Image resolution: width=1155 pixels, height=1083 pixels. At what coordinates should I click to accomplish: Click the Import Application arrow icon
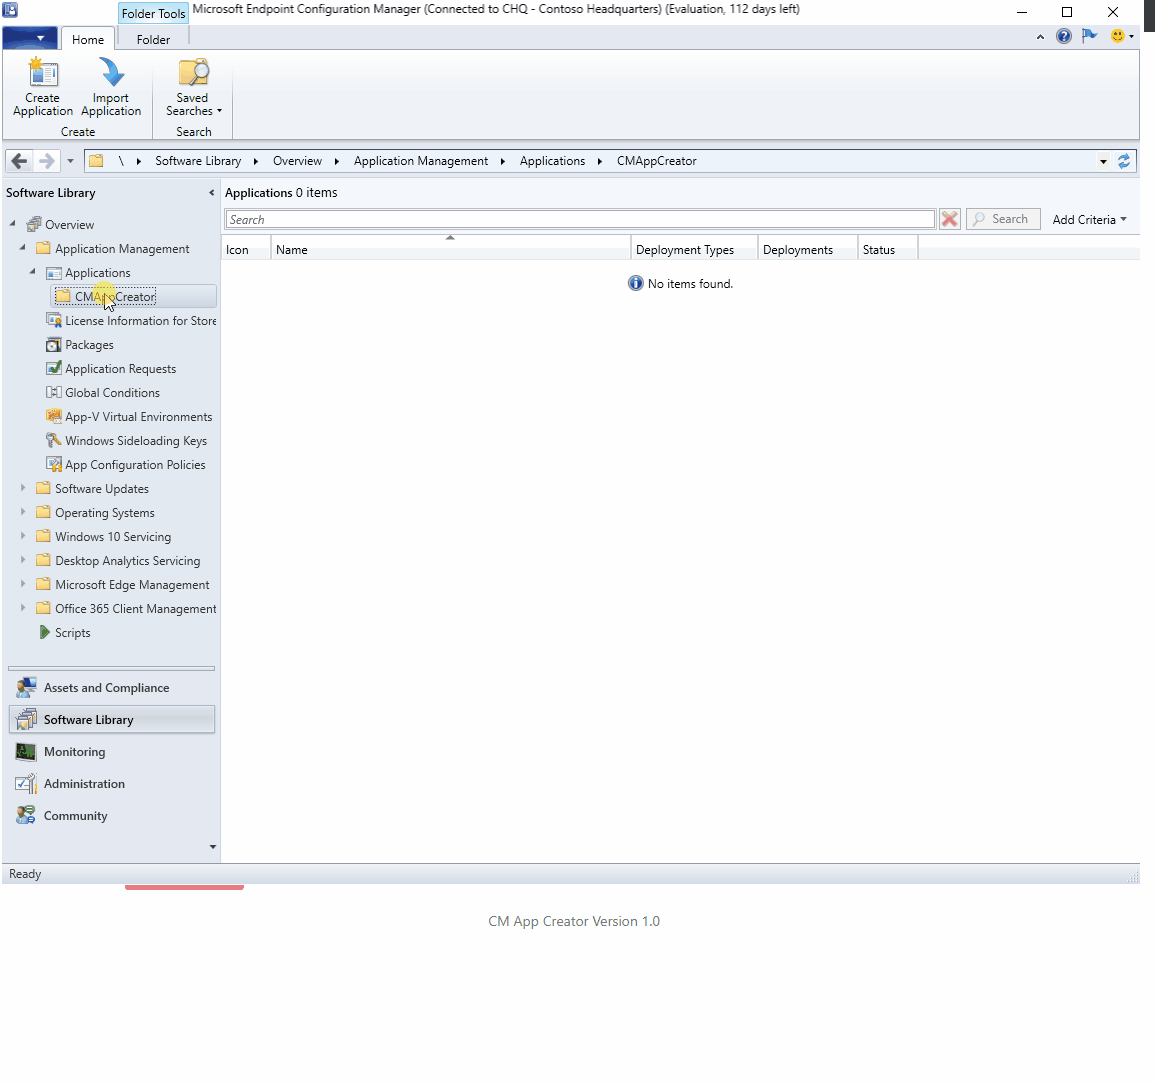pyautogui.click(x=111, y=72)
